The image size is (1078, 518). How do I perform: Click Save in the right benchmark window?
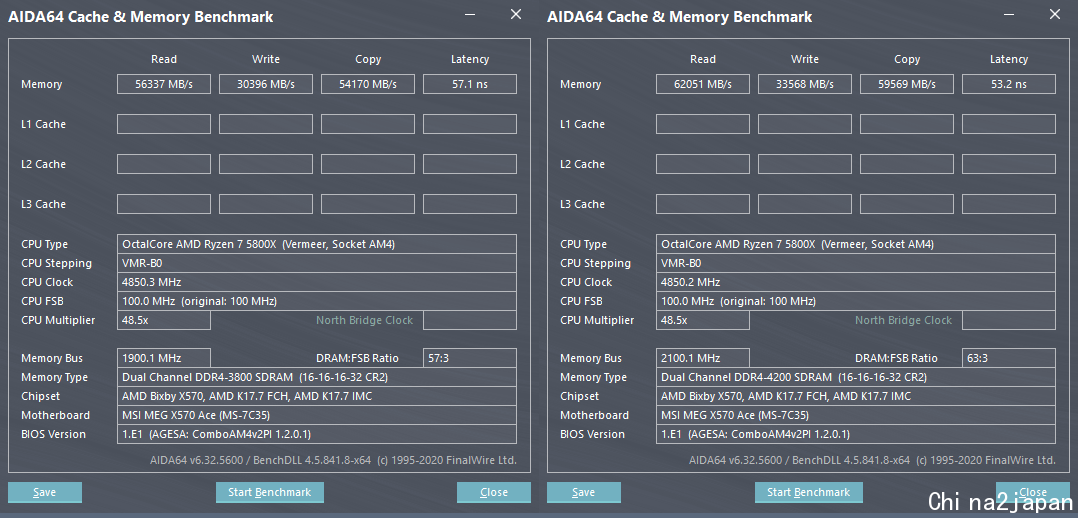tap(584, 493)
